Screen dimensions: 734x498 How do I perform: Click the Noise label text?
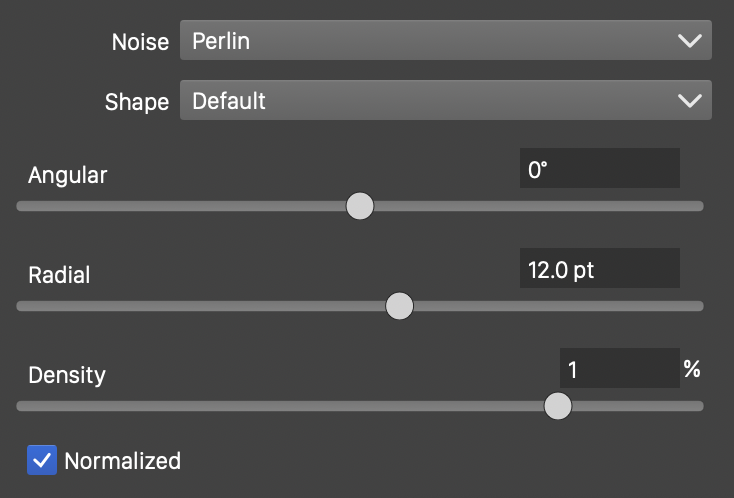tap(140, 43)
